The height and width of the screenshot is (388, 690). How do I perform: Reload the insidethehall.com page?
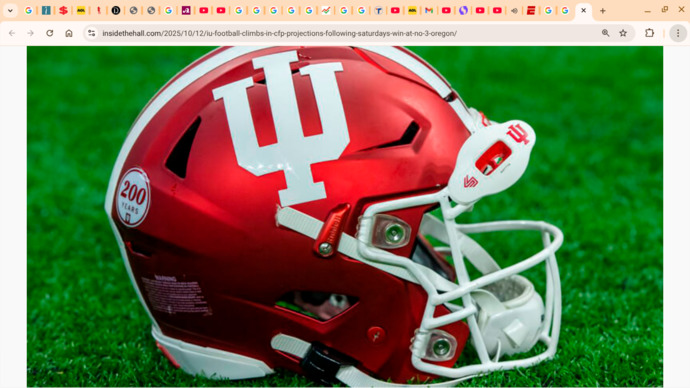coord(50,33)
